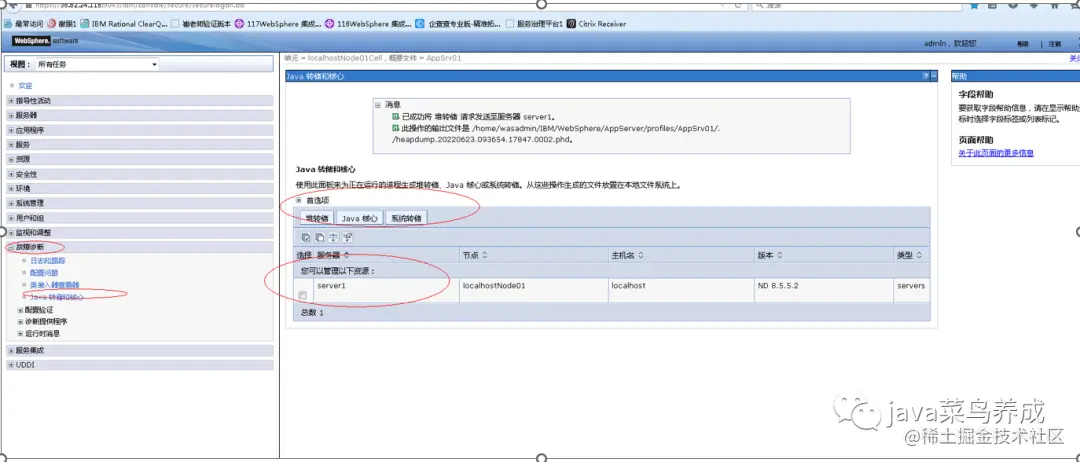Open the IBM Rational ClearQ... bookmark
1080x462 pixels.
click(123, 23)
